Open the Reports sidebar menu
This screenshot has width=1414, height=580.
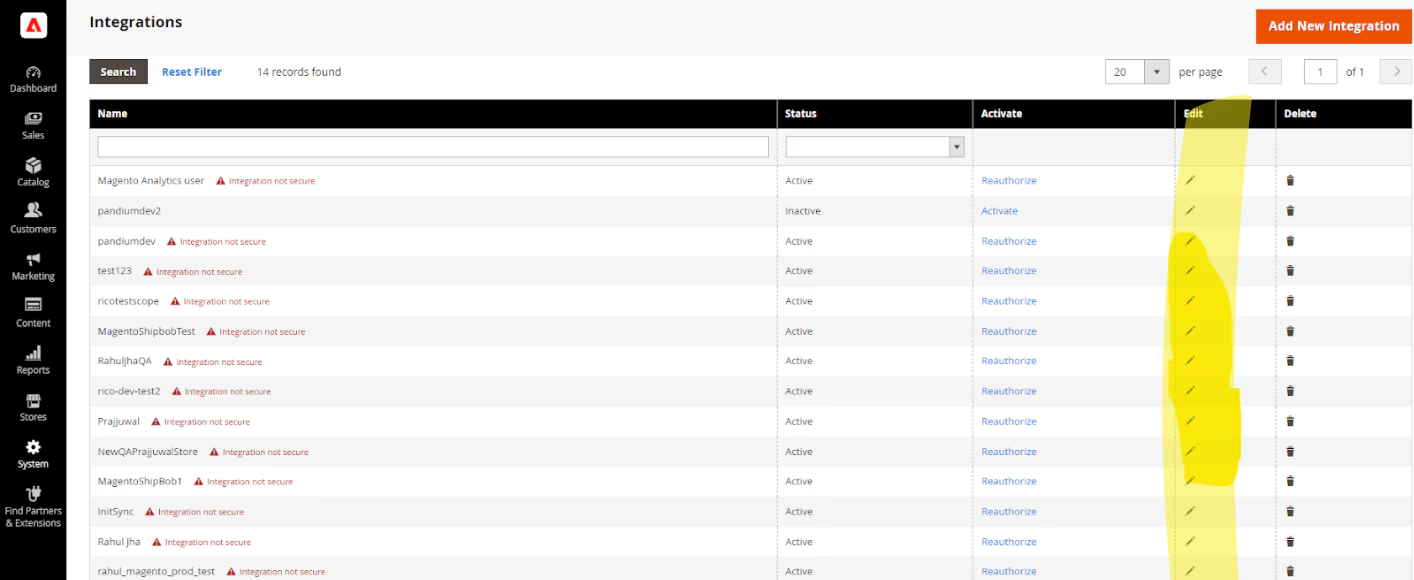(33, 361)
